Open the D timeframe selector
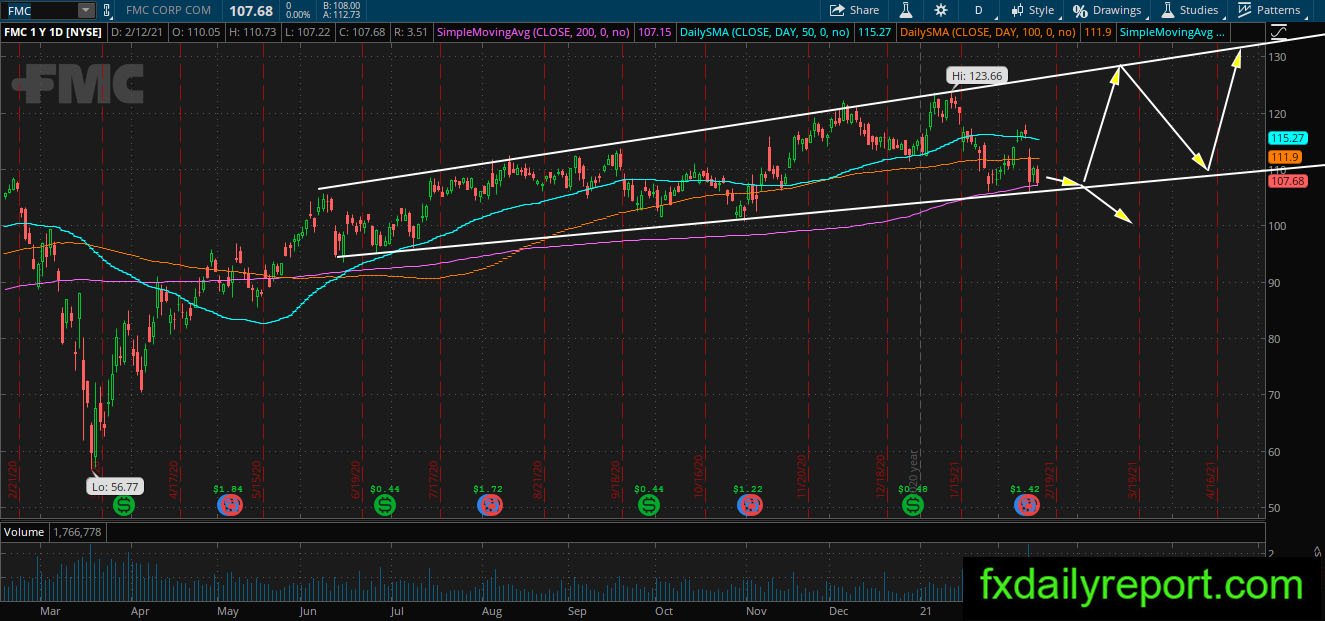This screenshot has width=1325, height=621. (977, 10)
